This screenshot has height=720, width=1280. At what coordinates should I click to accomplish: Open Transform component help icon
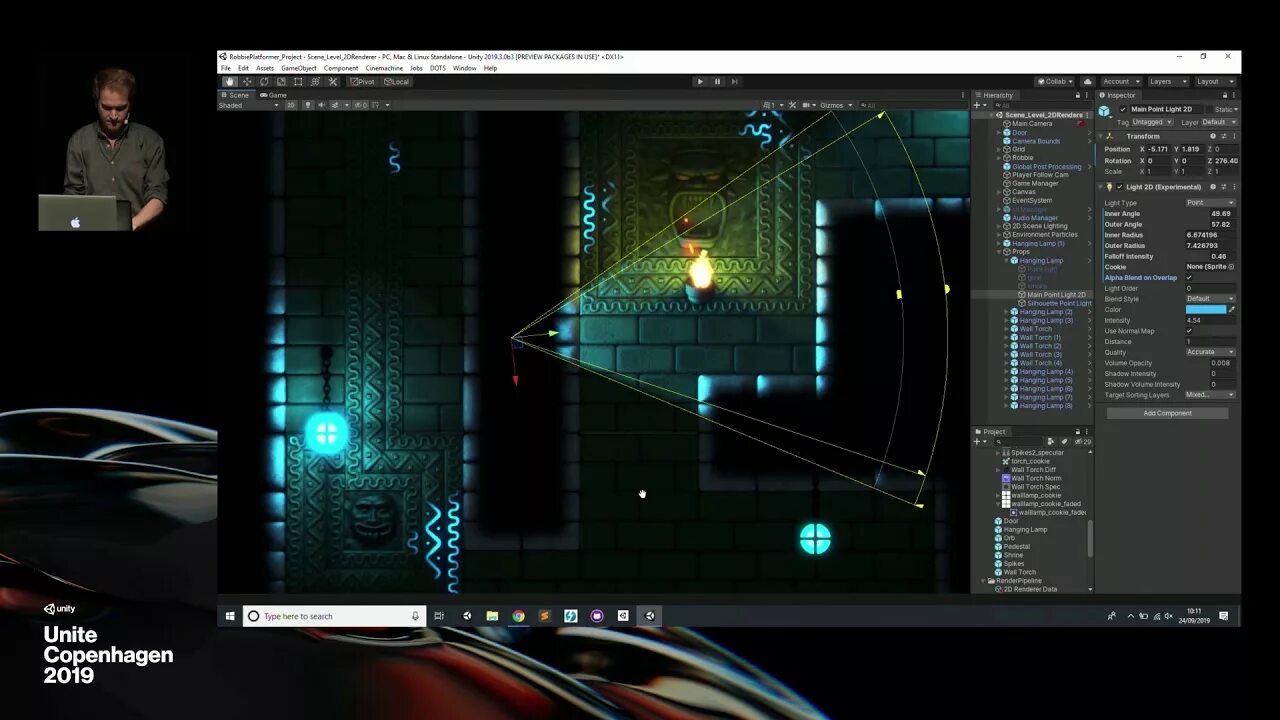click(1213, 136)
